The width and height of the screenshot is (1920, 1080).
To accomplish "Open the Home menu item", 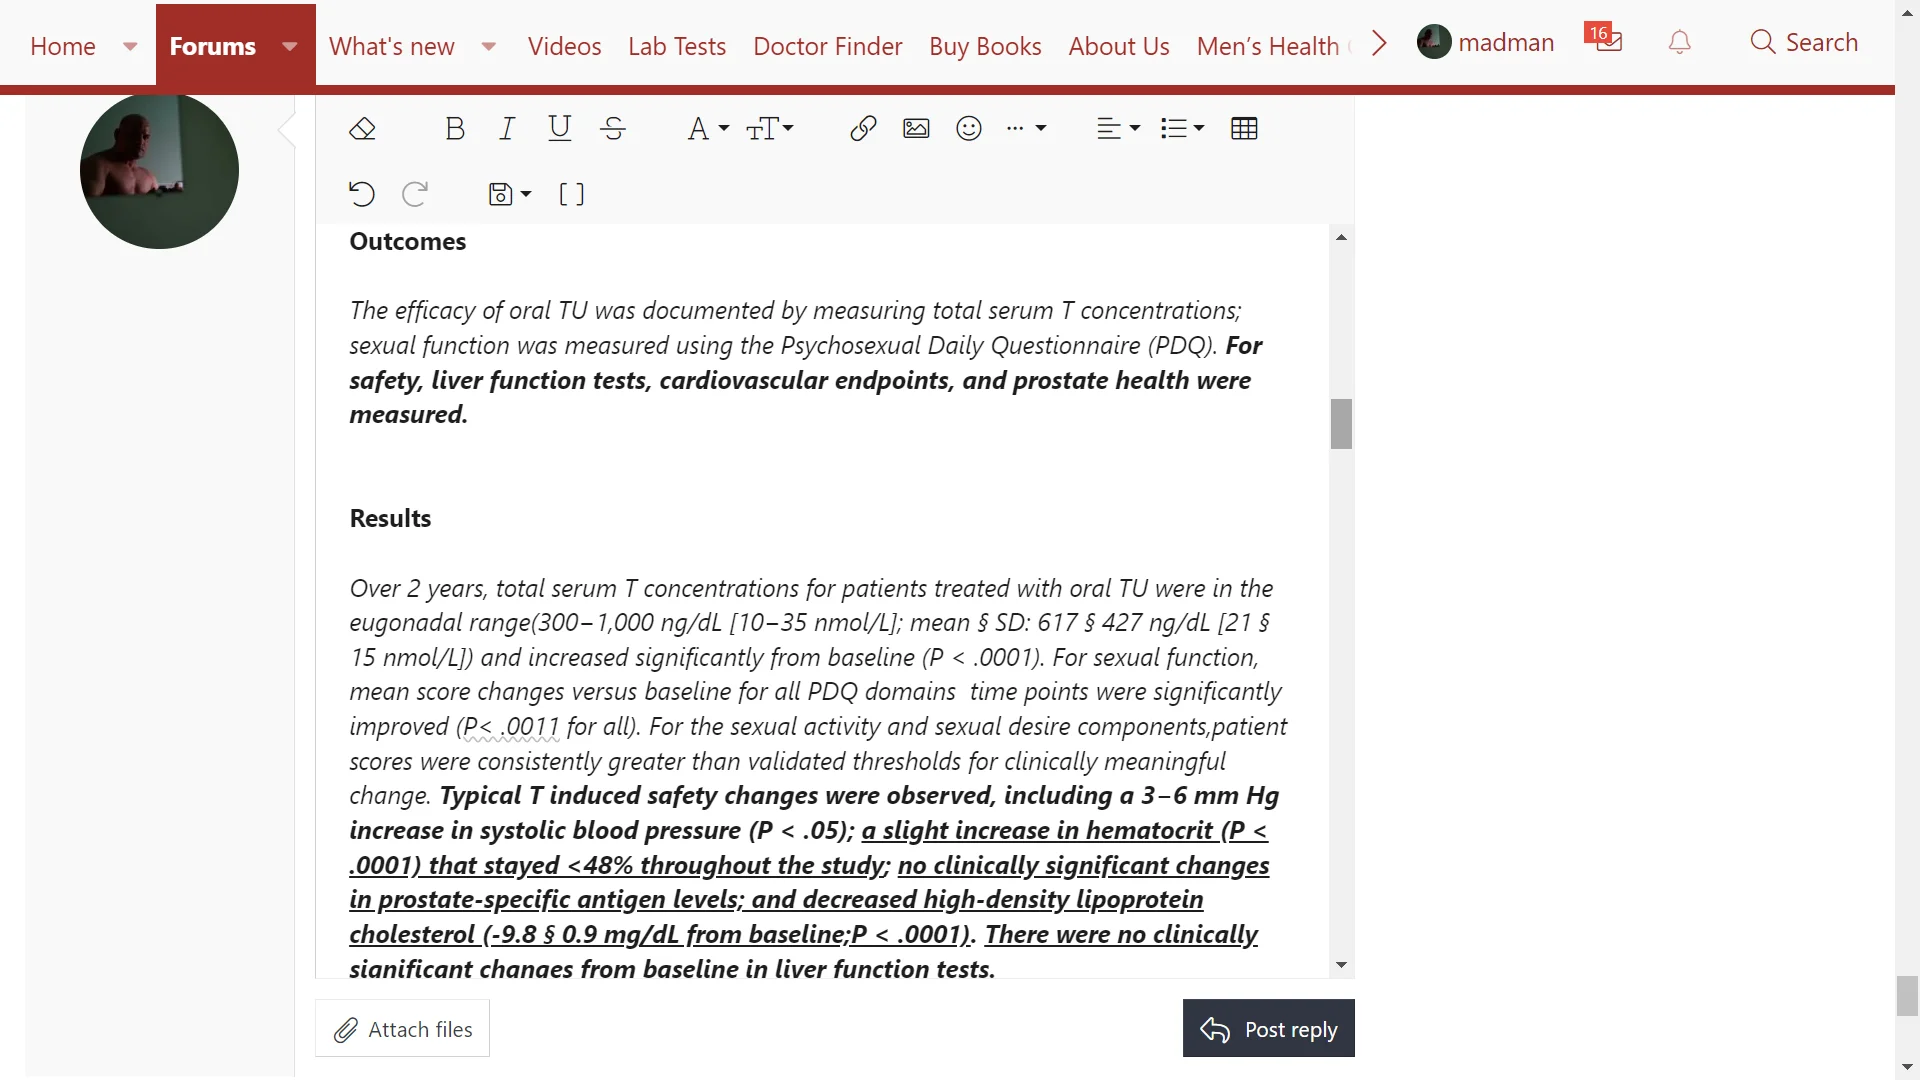I will [63, 46].
